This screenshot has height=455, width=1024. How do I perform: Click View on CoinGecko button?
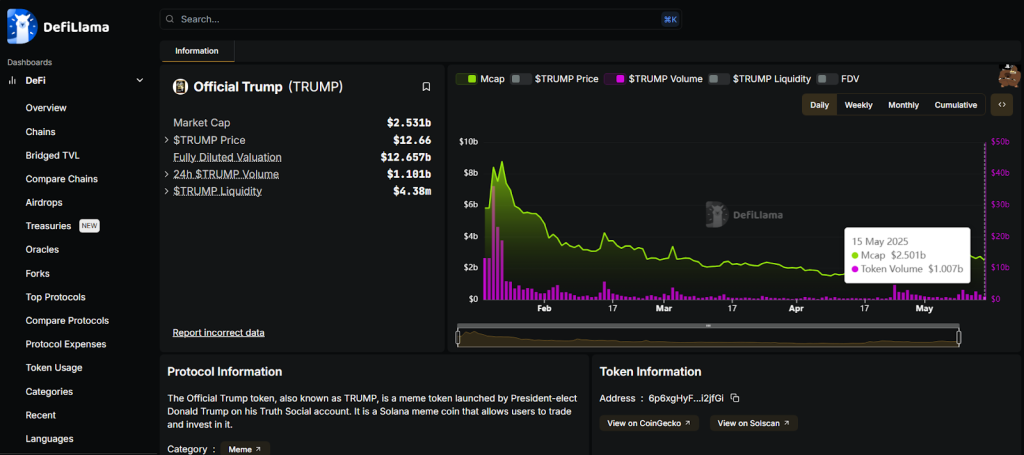(x=649, y=423)
